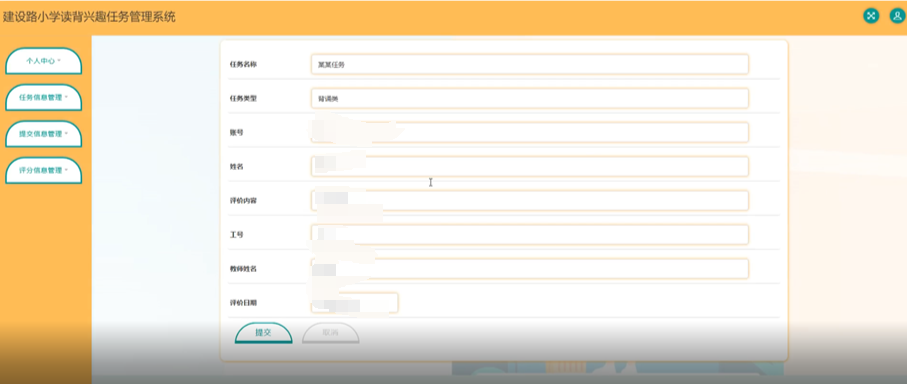
Task: Click the 评价内容 input field
Action: [x=530, y=201]
